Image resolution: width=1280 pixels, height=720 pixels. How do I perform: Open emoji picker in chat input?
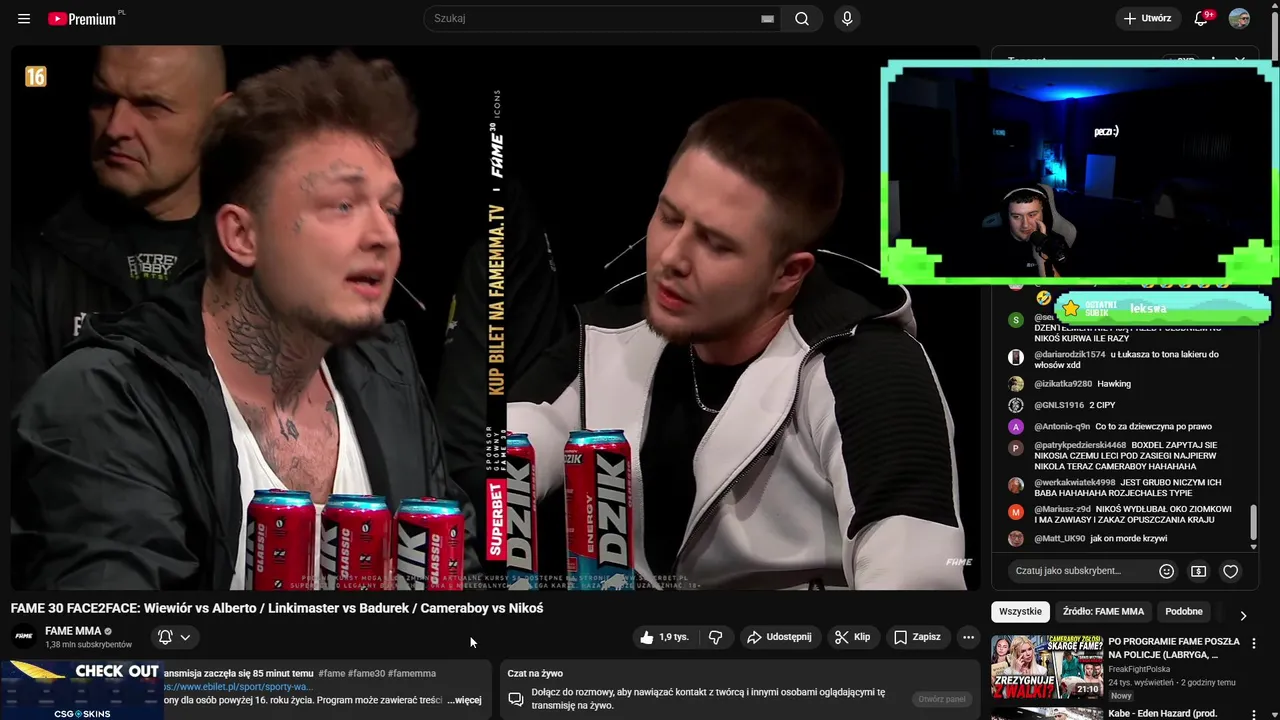[x=1166, y=571]
